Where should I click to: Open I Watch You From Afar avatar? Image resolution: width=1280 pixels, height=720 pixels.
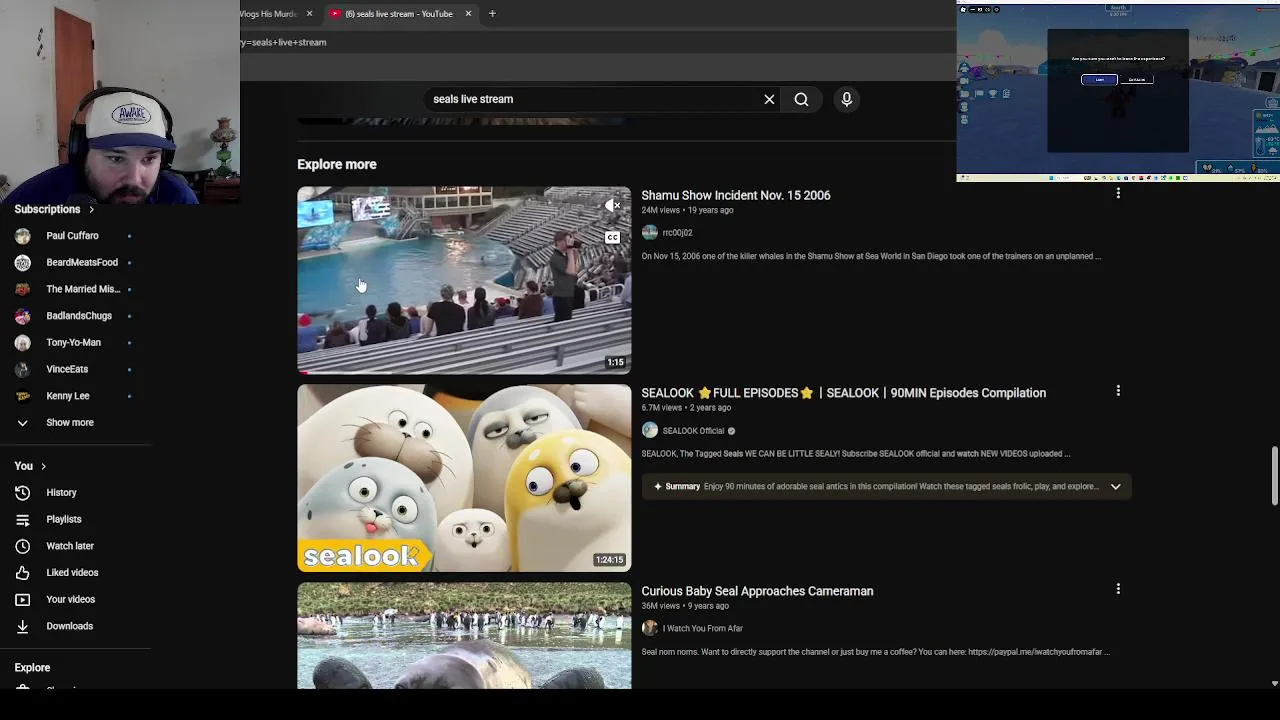pos(650,628)
